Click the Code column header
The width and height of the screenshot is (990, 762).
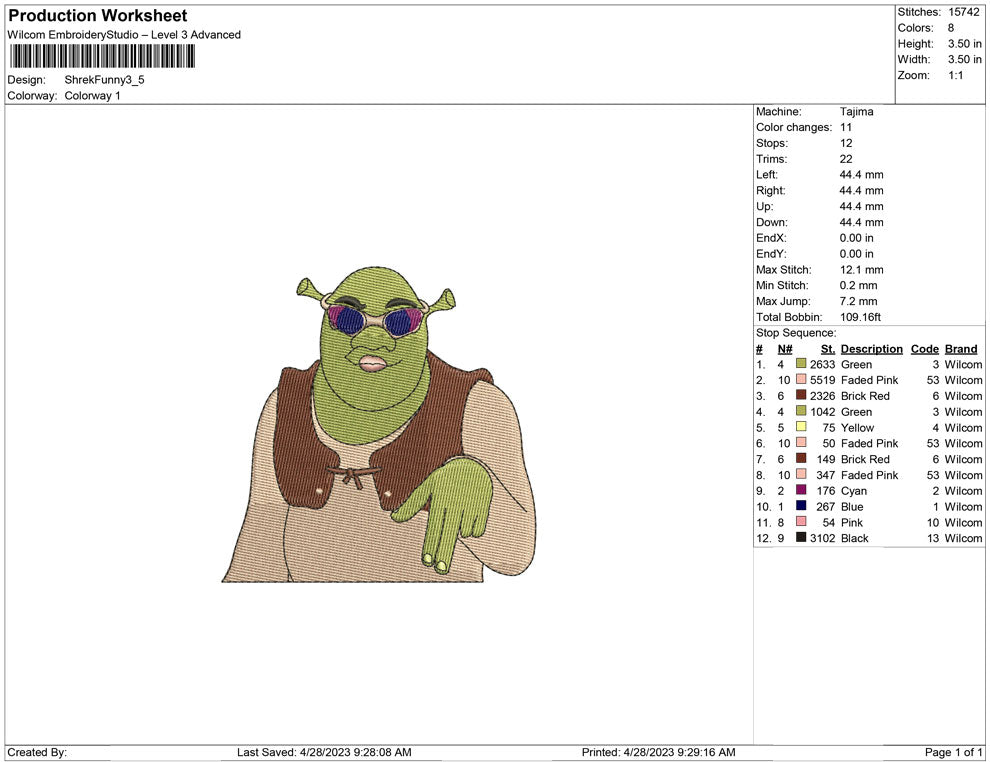[925, 349]
